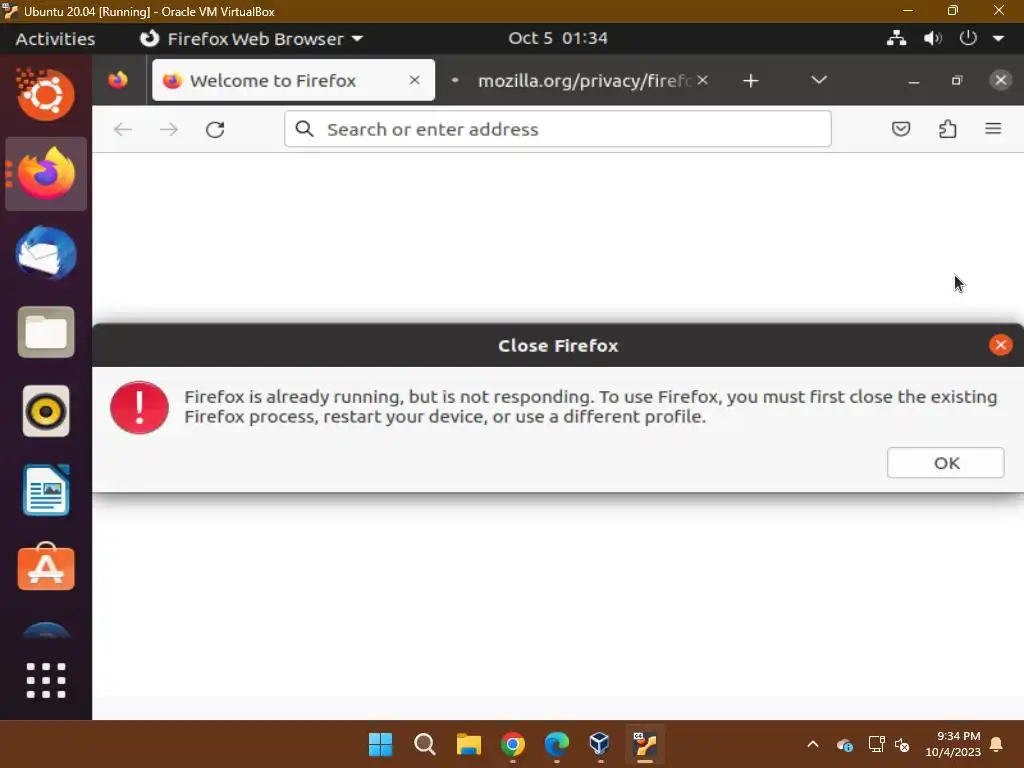The height and width of the screenshot is (768, 1024).
Task: Open the Firefox View pinned icon
Action: (118, 80)
